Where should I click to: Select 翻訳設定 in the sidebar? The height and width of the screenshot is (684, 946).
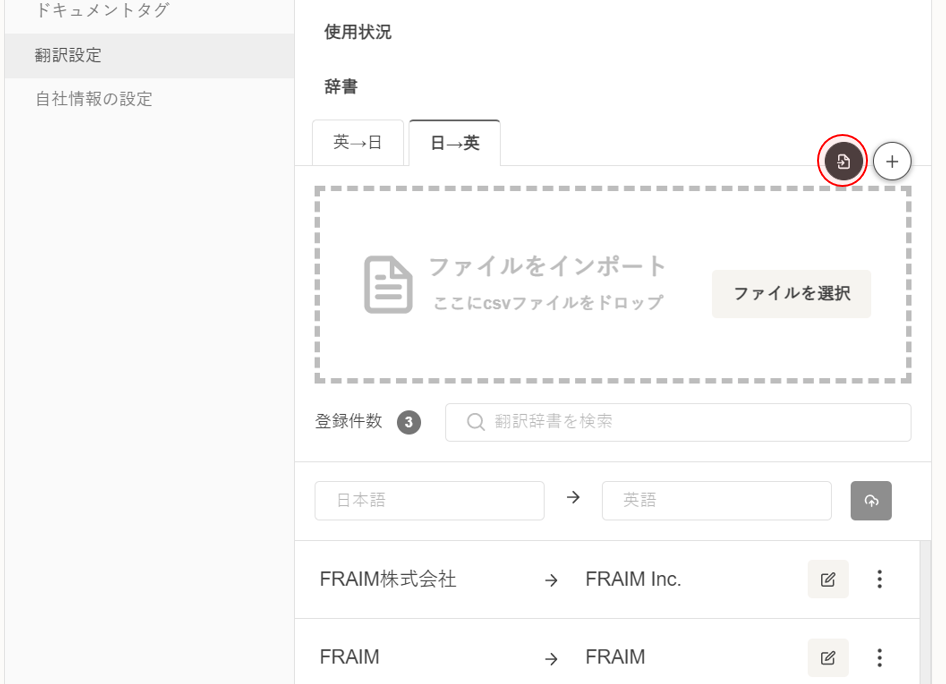click(69, 56)
